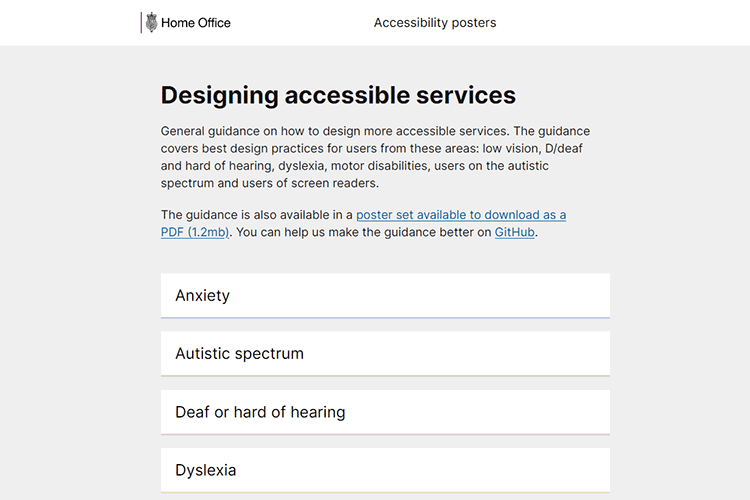Visit the GitHub link
The image size is (750, 500).
click(516, 232)
